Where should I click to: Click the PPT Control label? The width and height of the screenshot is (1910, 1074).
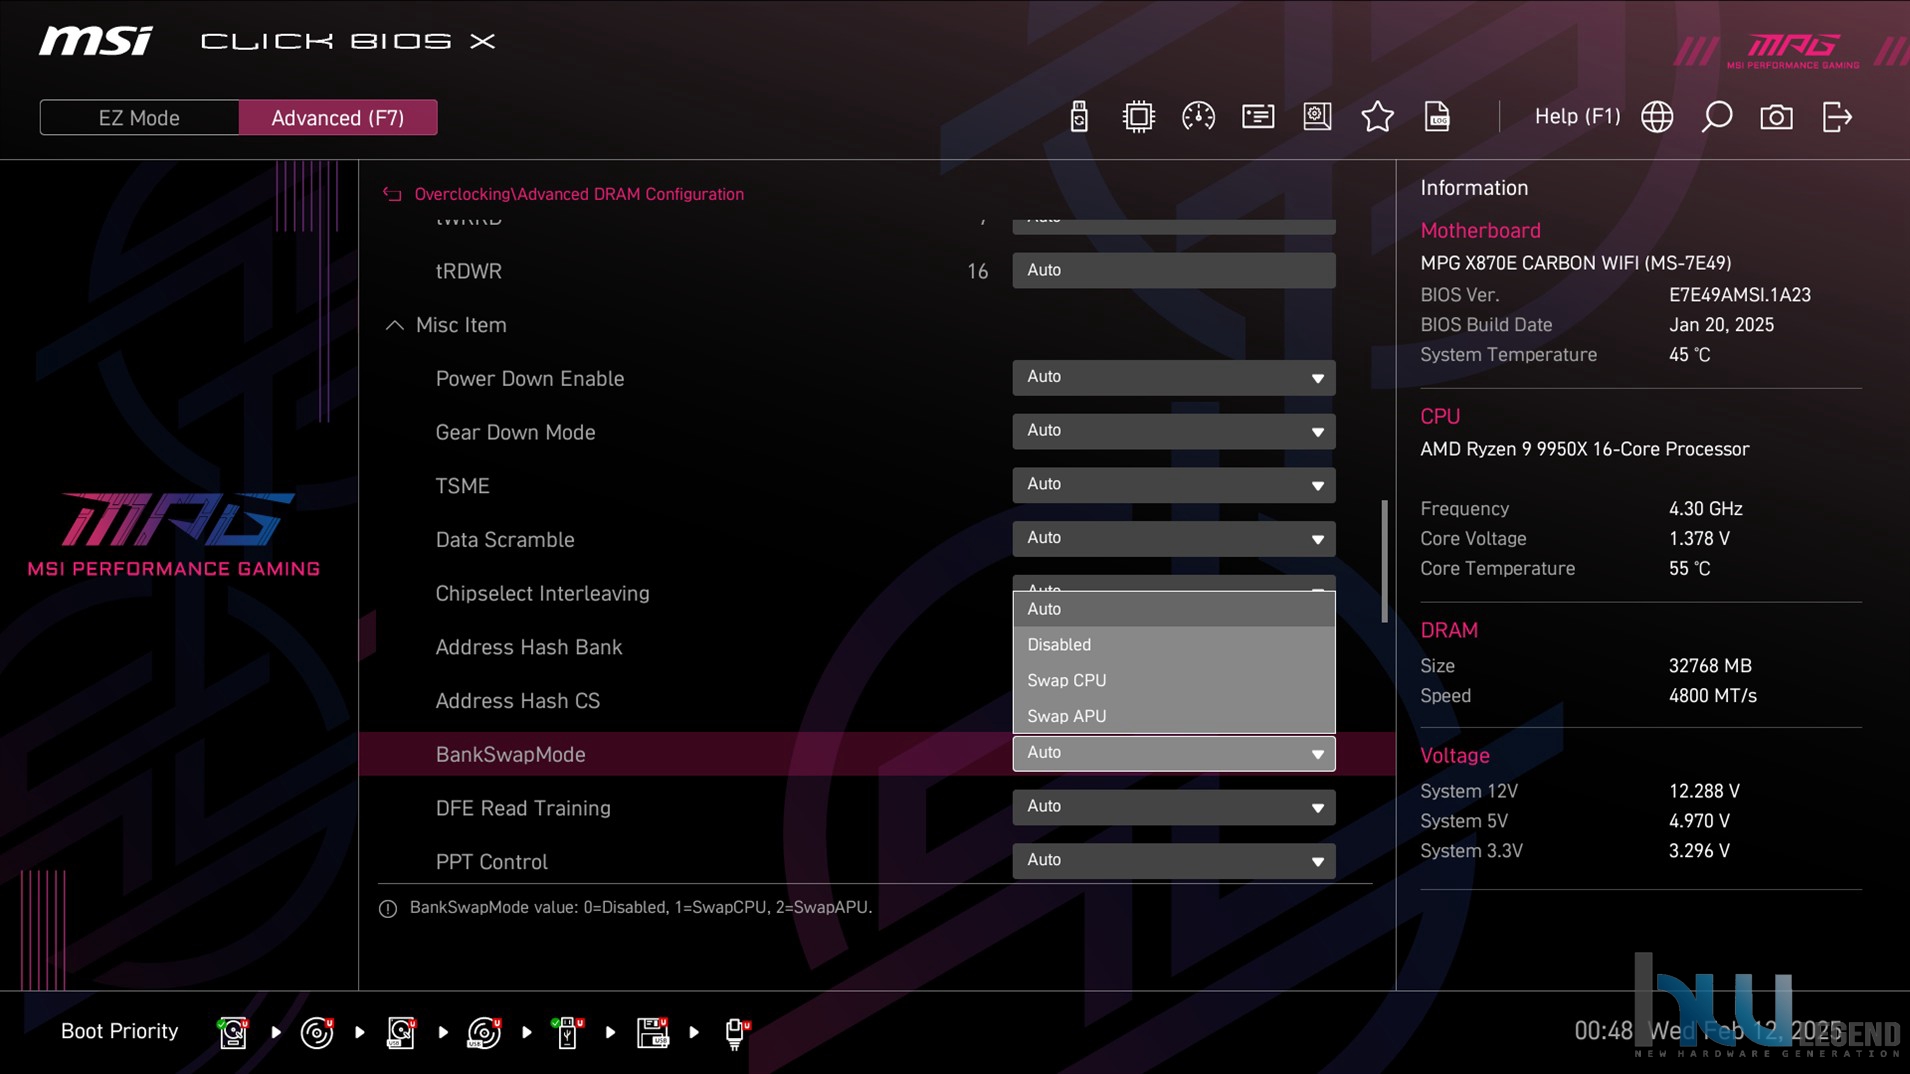491,862
